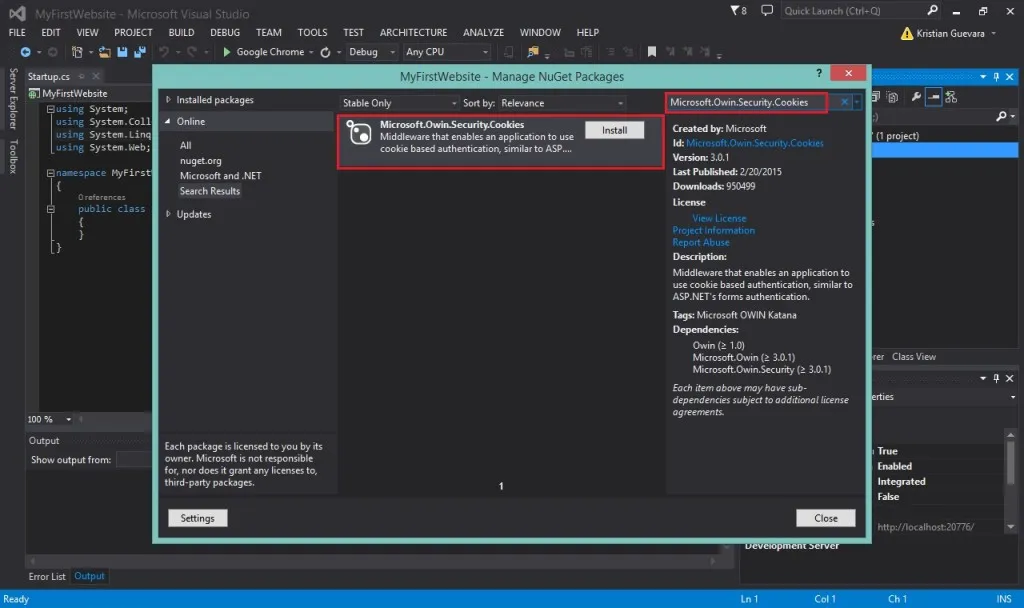1024x608 pixels.
Task: Open the BUILD menu
Action: (181, 32)
